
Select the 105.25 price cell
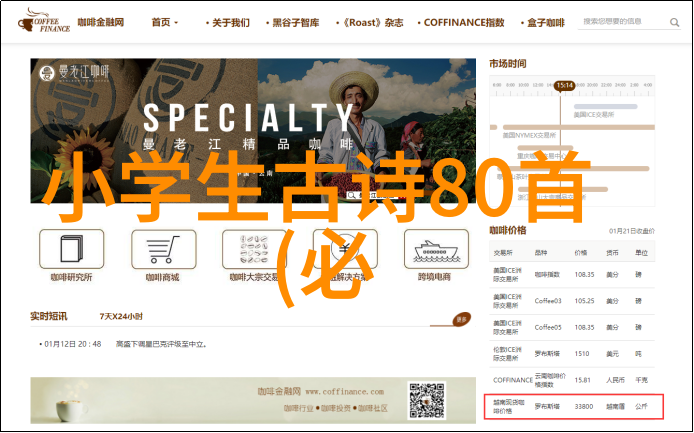pos(584,301)
